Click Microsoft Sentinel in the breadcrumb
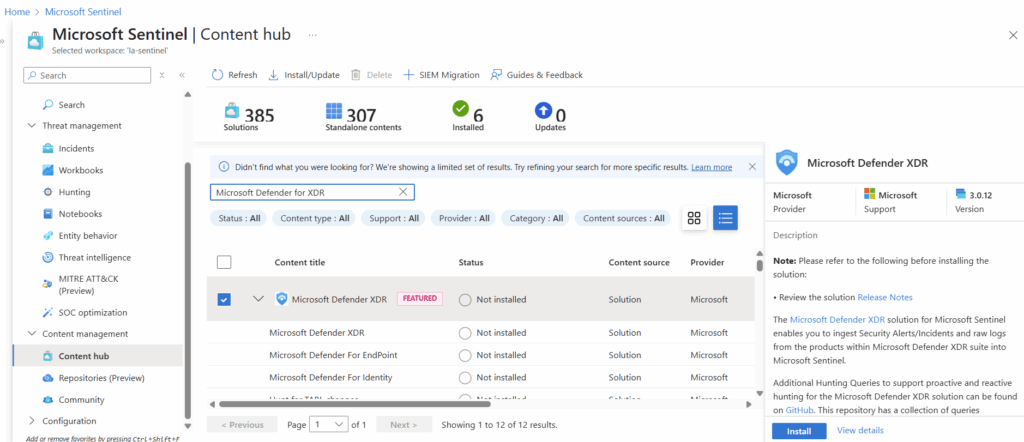 tap(83, 12)
